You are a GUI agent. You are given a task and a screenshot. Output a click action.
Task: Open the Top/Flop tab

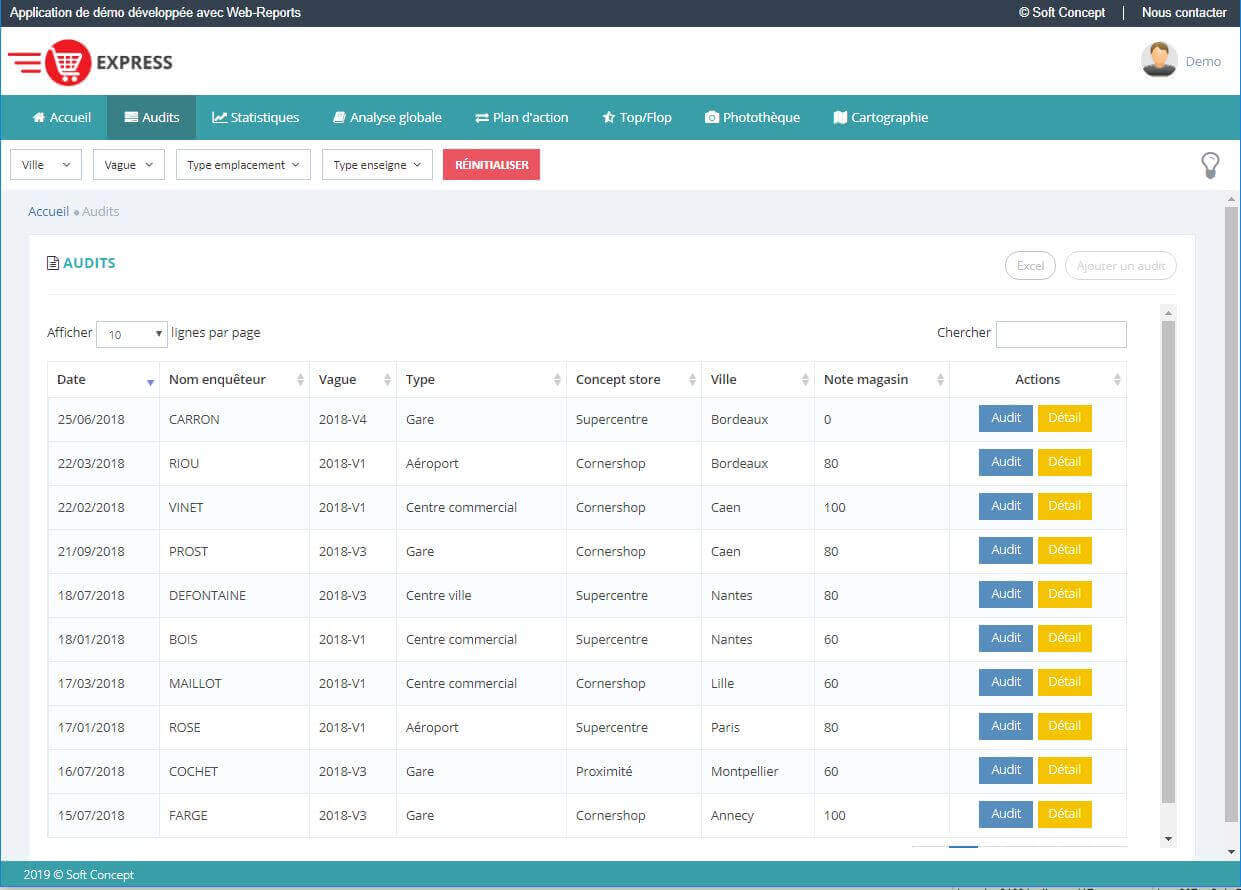point(637,118)
